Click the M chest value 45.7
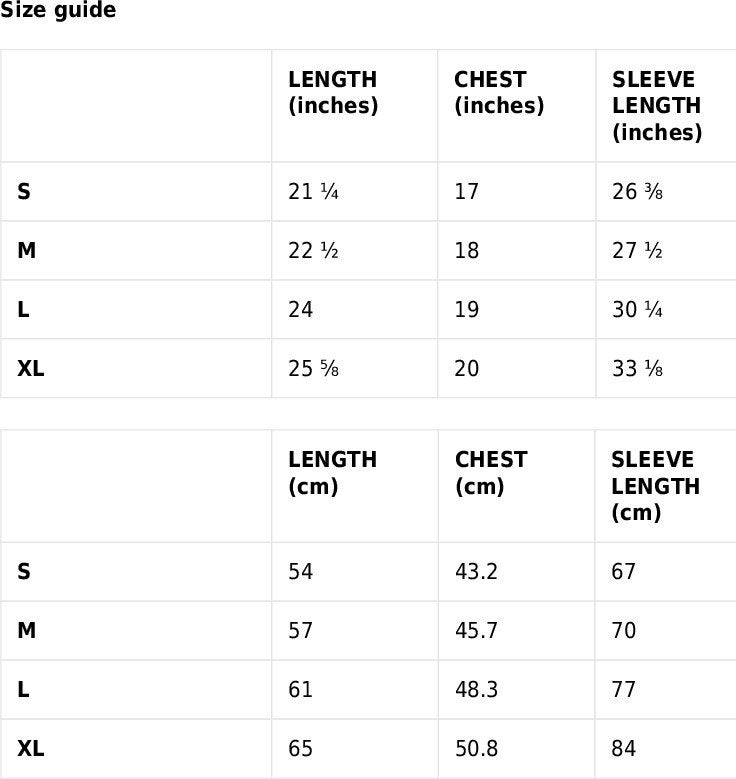This screenshot has width=736, height=779. pyautogui.click(x=476, y=630)
